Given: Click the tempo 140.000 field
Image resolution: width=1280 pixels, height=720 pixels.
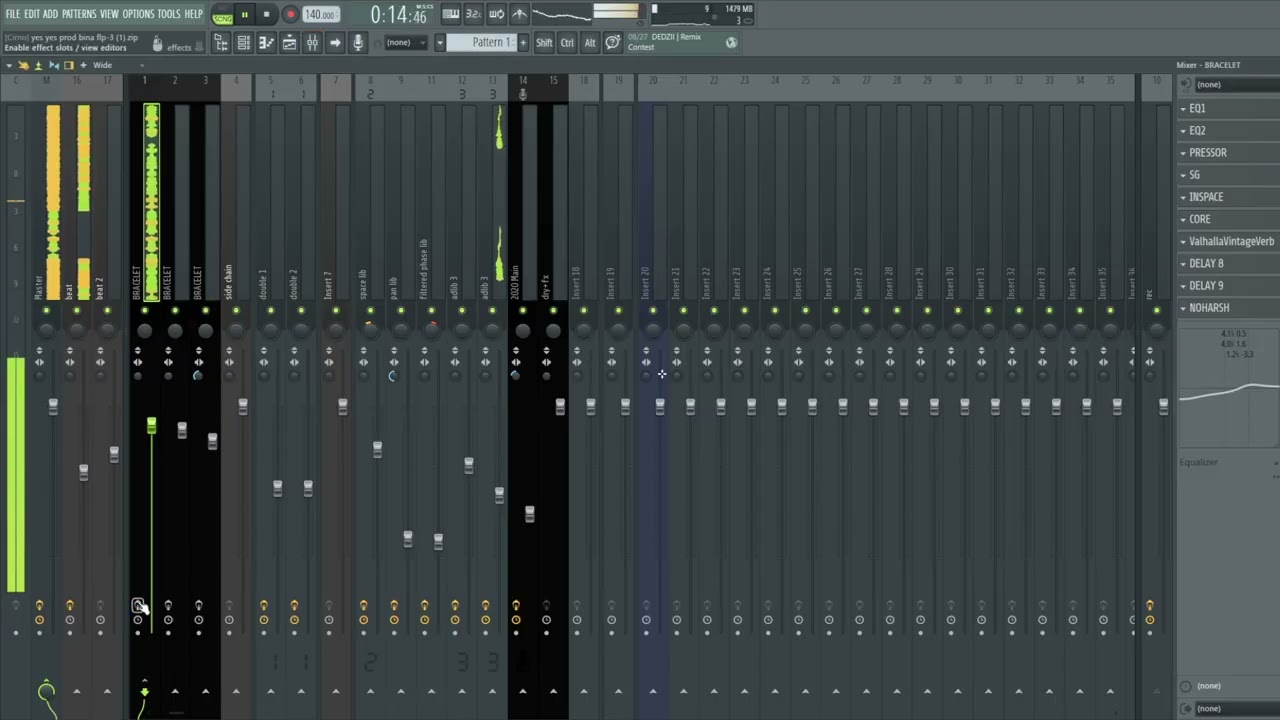Looking at the screenshot, I should point(320,15).
